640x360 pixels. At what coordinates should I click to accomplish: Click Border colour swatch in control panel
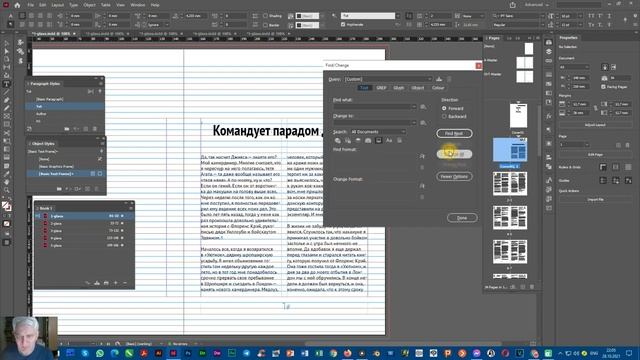tap(307, 25)
